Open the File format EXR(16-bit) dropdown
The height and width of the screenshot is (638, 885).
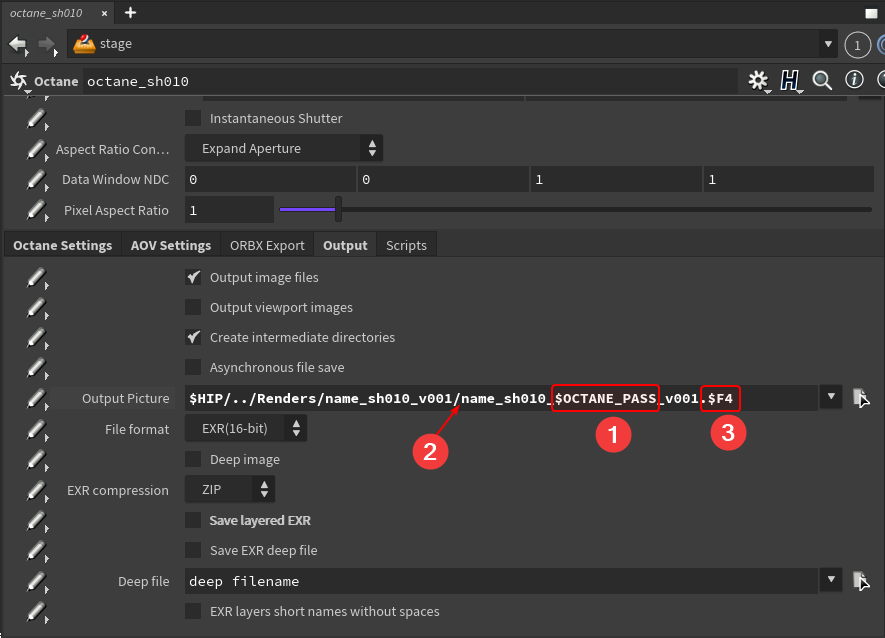[x=246, y=429]
